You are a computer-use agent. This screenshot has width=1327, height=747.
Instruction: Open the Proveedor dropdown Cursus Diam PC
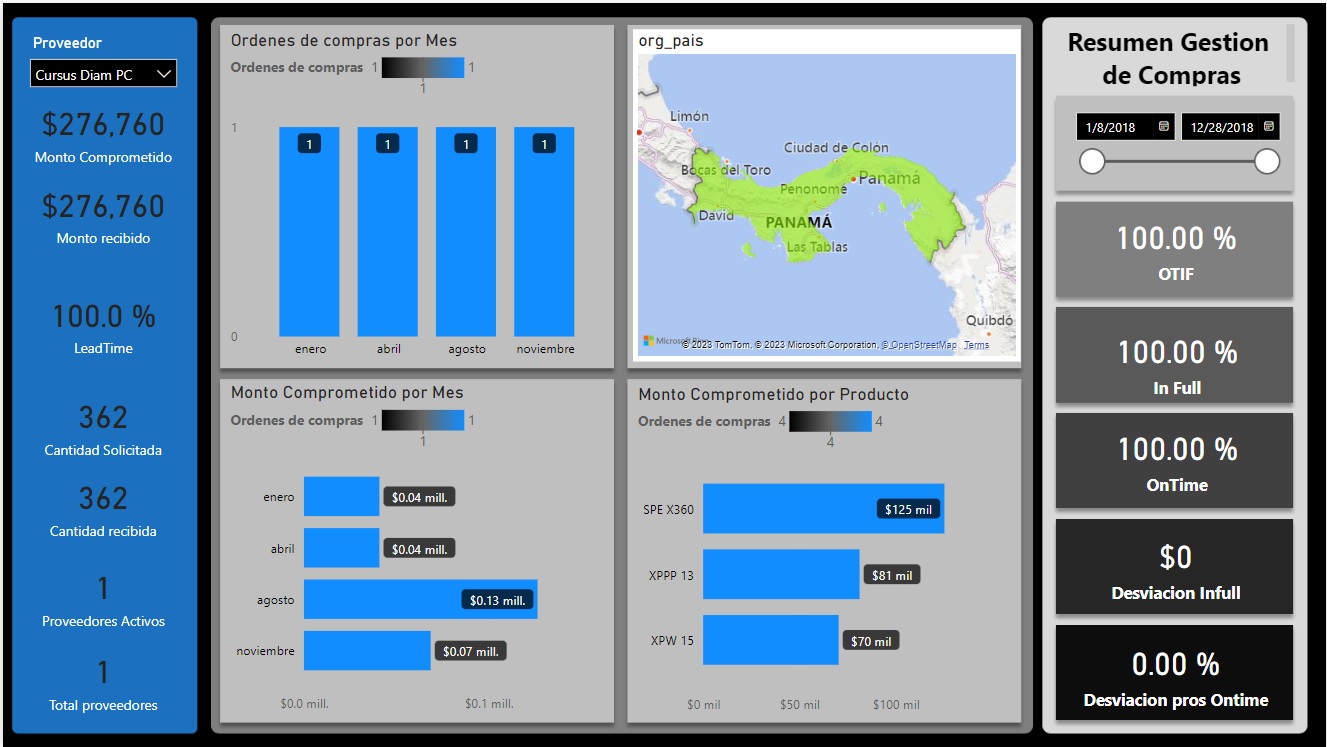tap(103, 74)
